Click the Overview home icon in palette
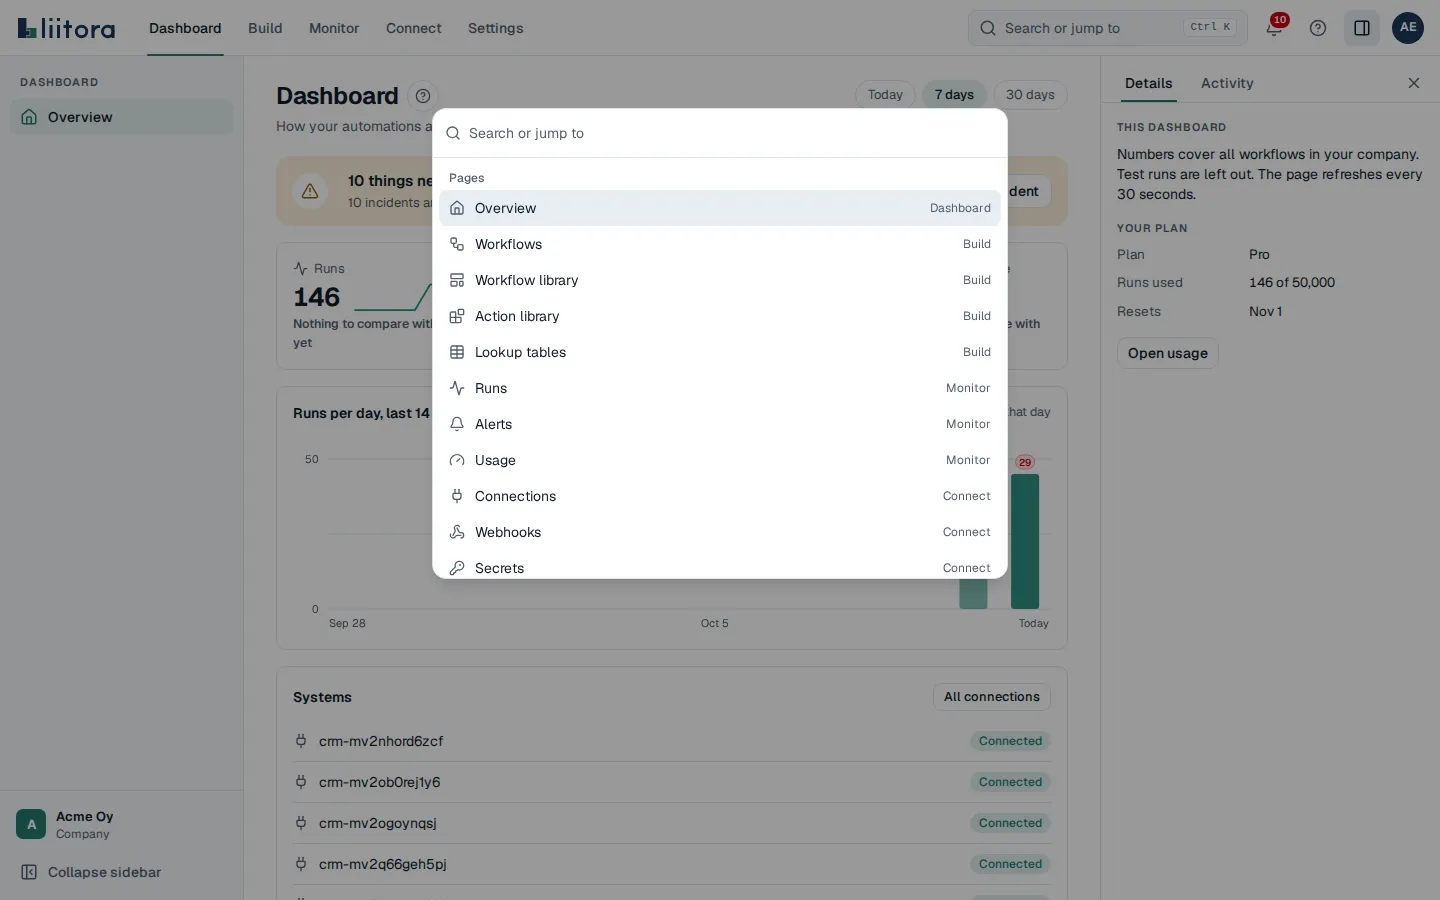Viewport: 1440px width, 900px height. point(457,208)
